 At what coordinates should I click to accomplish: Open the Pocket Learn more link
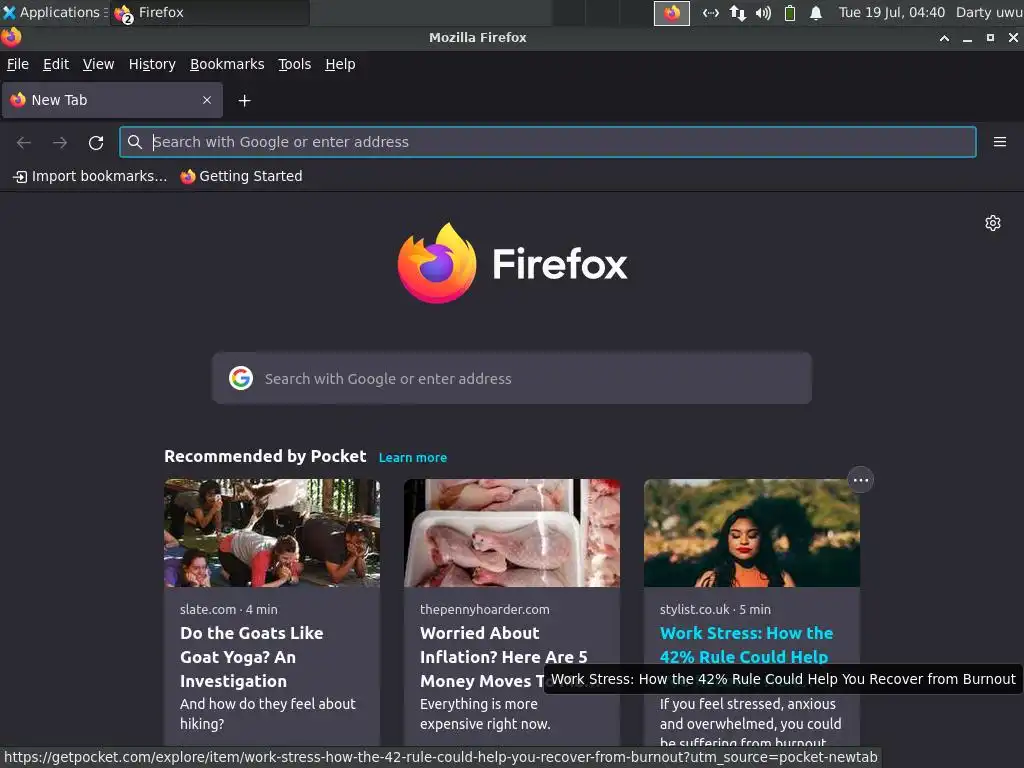click(413, 458)
